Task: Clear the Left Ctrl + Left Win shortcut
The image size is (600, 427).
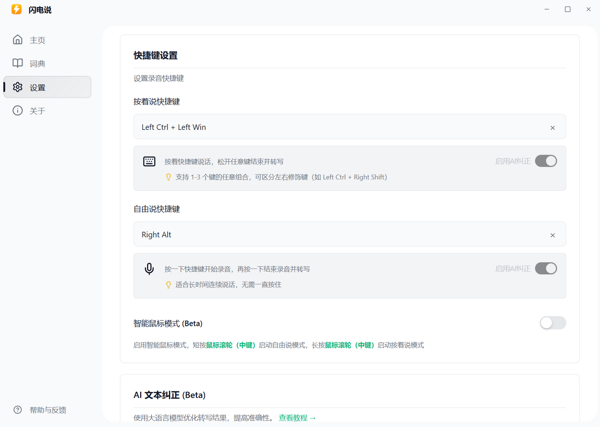Action: tap(552, 128)
